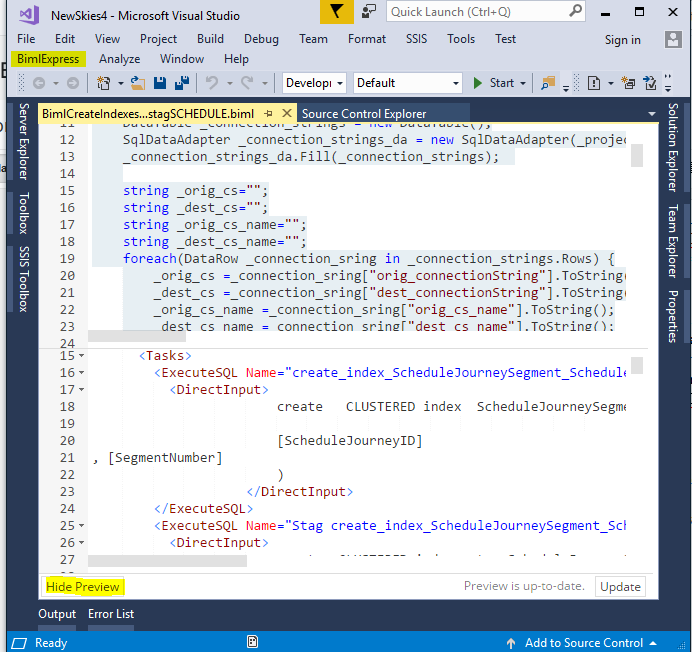Open the BimlExpress menu
Image resolution: width=692 pixels, height=652 pixels.
tap(48, 59)
